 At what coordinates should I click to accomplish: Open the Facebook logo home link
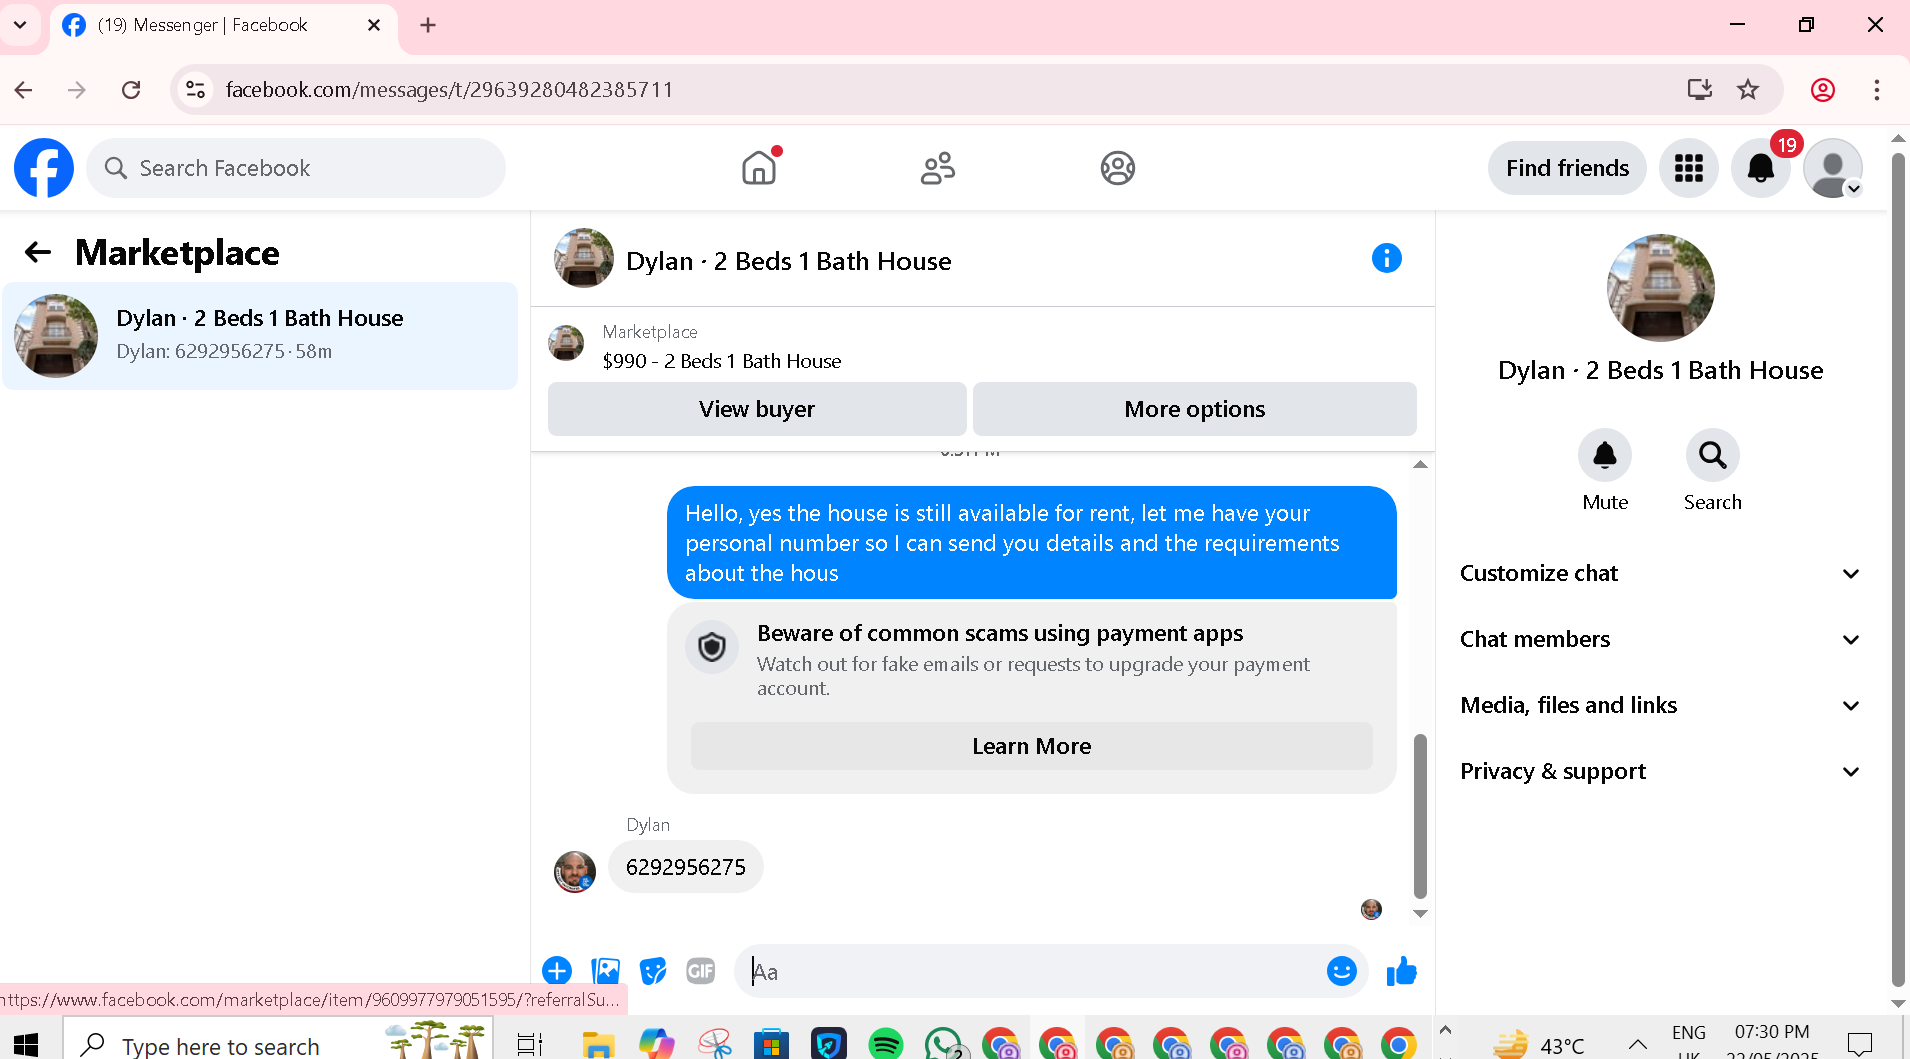point(44,168)
